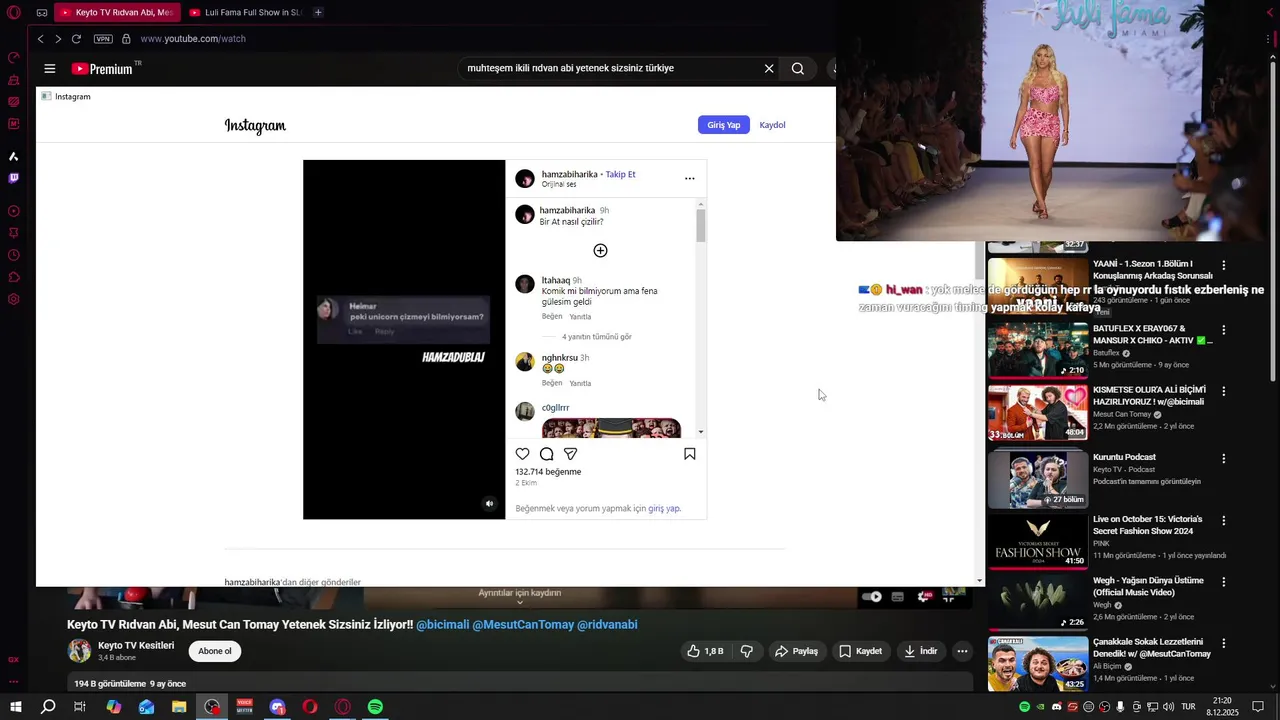The width and height of the screenshot is (1280, 720).
Task: Click the Paylaş share button
Action: (796, 651)
